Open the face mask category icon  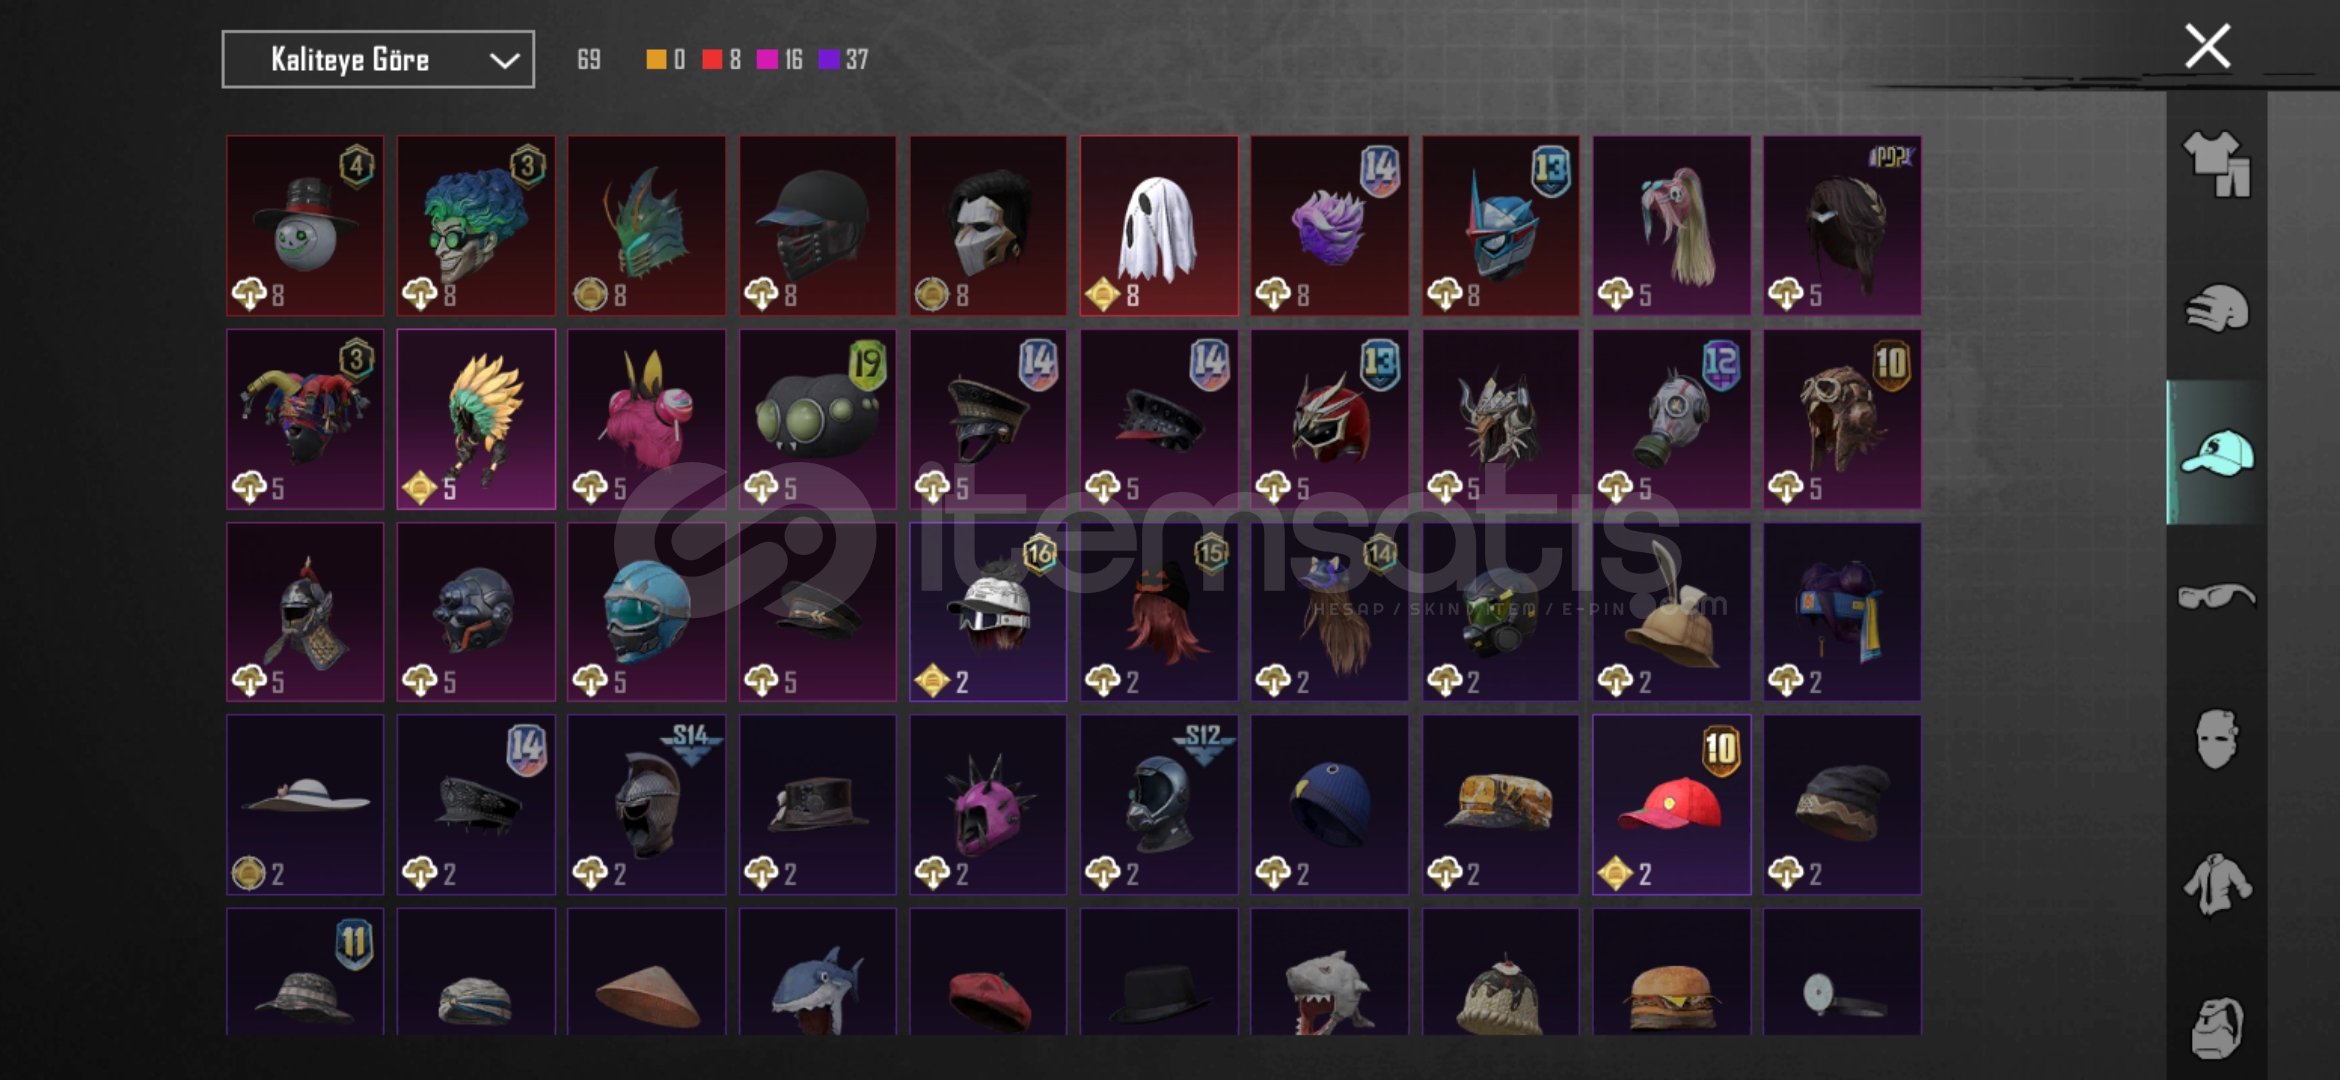2216,739
